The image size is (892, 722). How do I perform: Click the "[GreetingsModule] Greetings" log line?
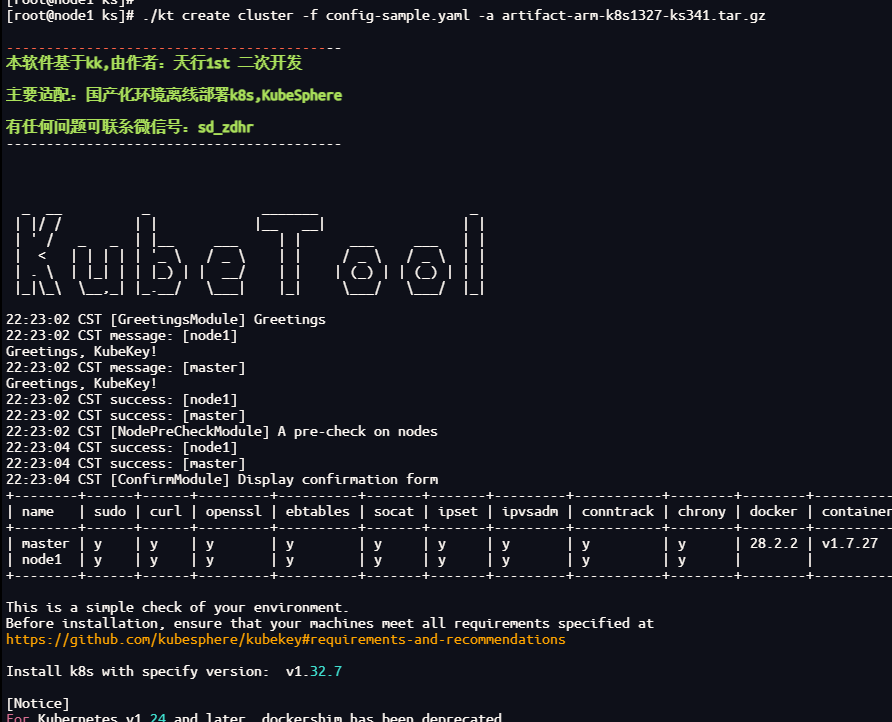coord(166,319)
